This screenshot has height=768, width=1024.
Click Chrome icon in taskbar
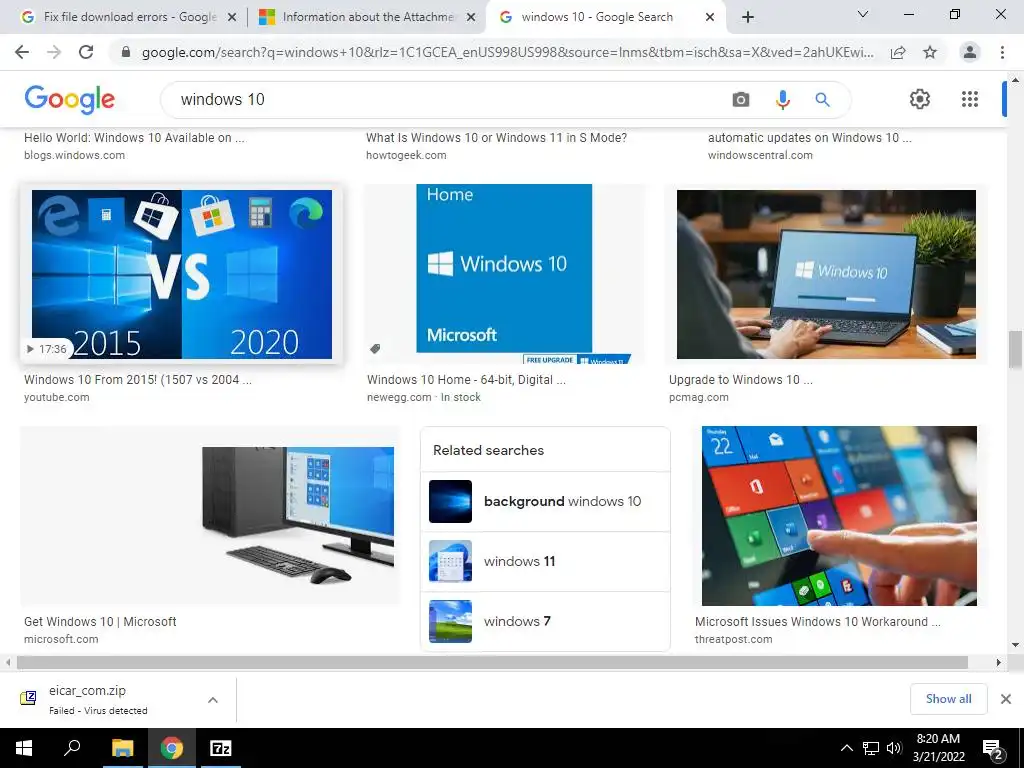[172, 748]
